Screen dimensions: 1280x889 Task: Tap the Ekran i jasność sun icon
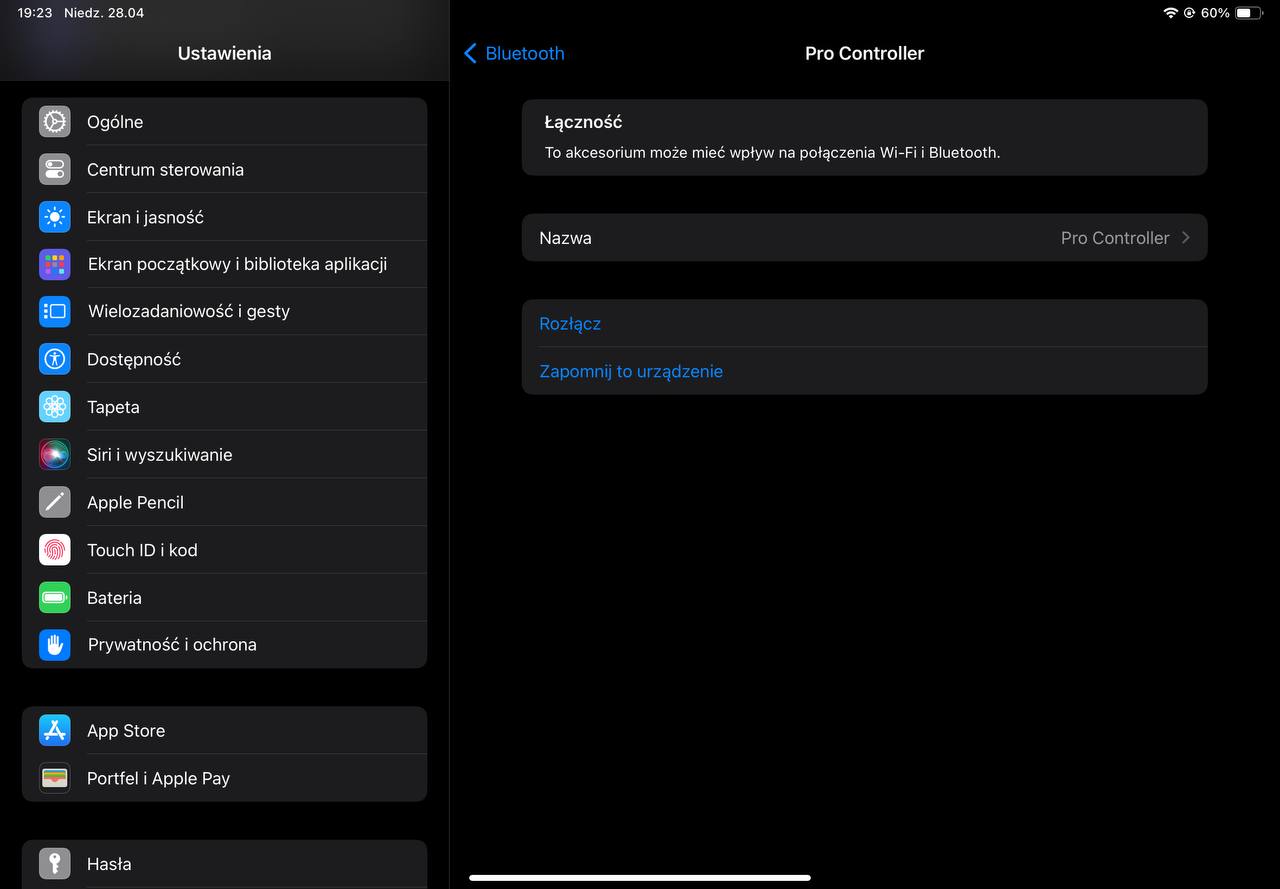tap(55, 217)
